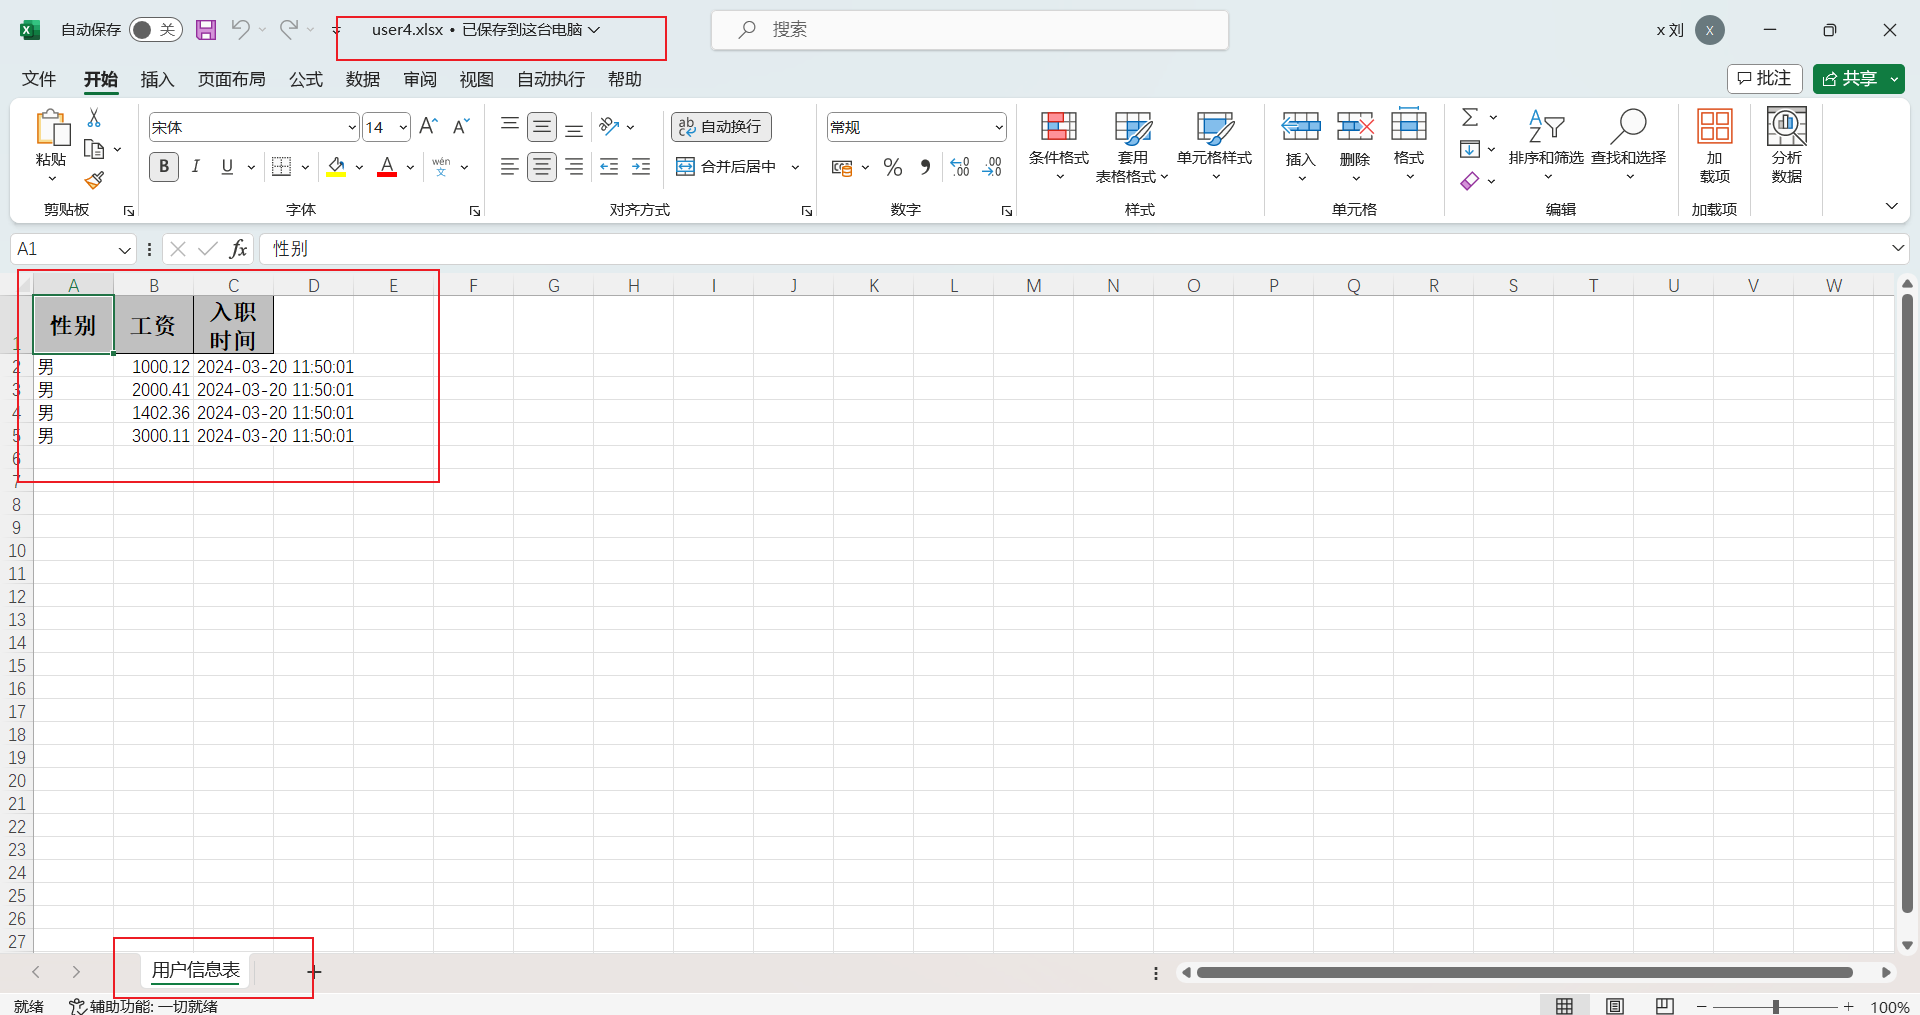
Task: Click the Increase Decimal icon
Action: pyautogui.click(x=960, y=167)
